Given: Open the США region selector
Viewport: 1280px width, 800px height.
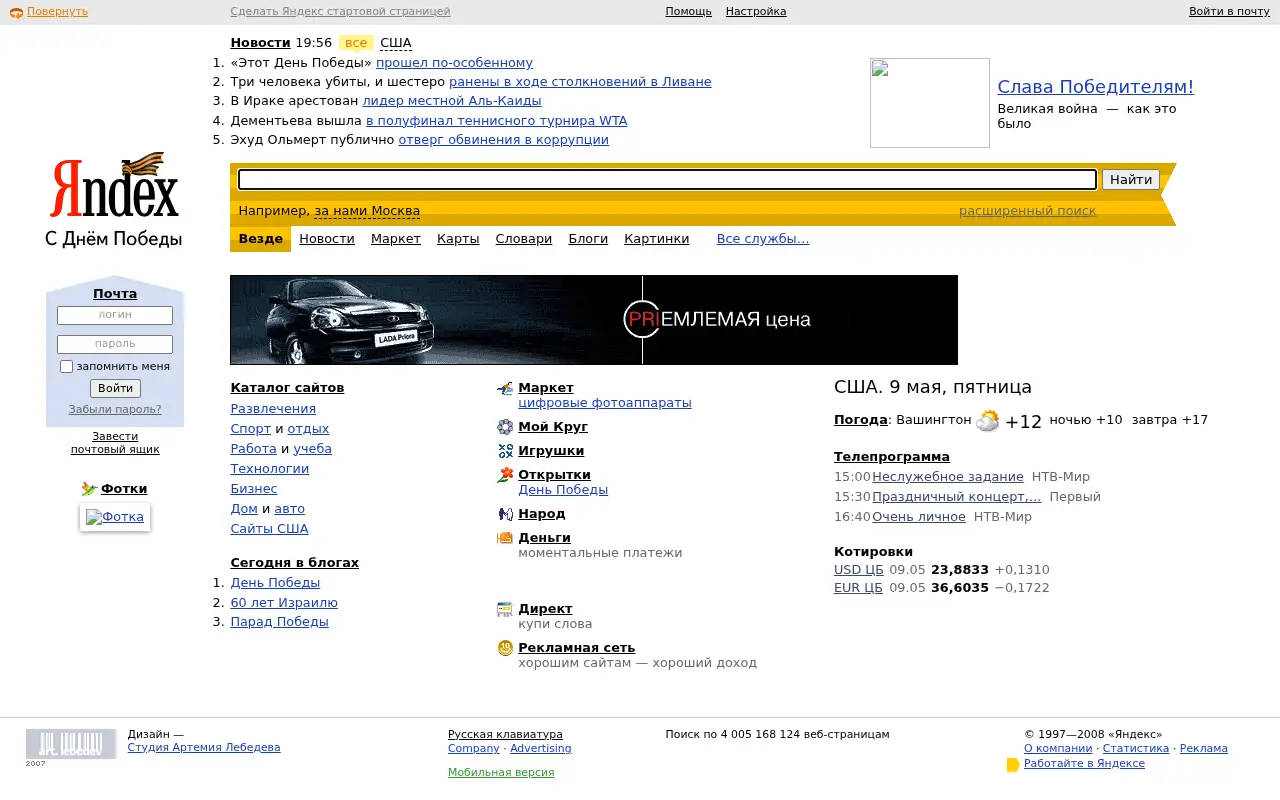Looking at the screenshot, I should coord(396,43).
